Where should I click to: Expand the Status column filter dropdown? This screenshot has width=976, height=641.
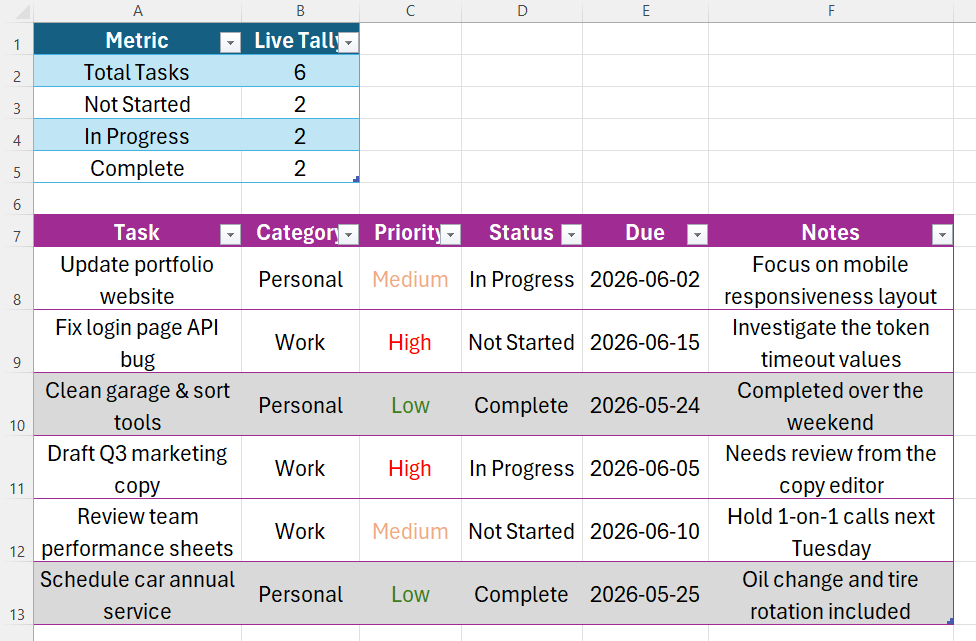[x=571, y=235]
